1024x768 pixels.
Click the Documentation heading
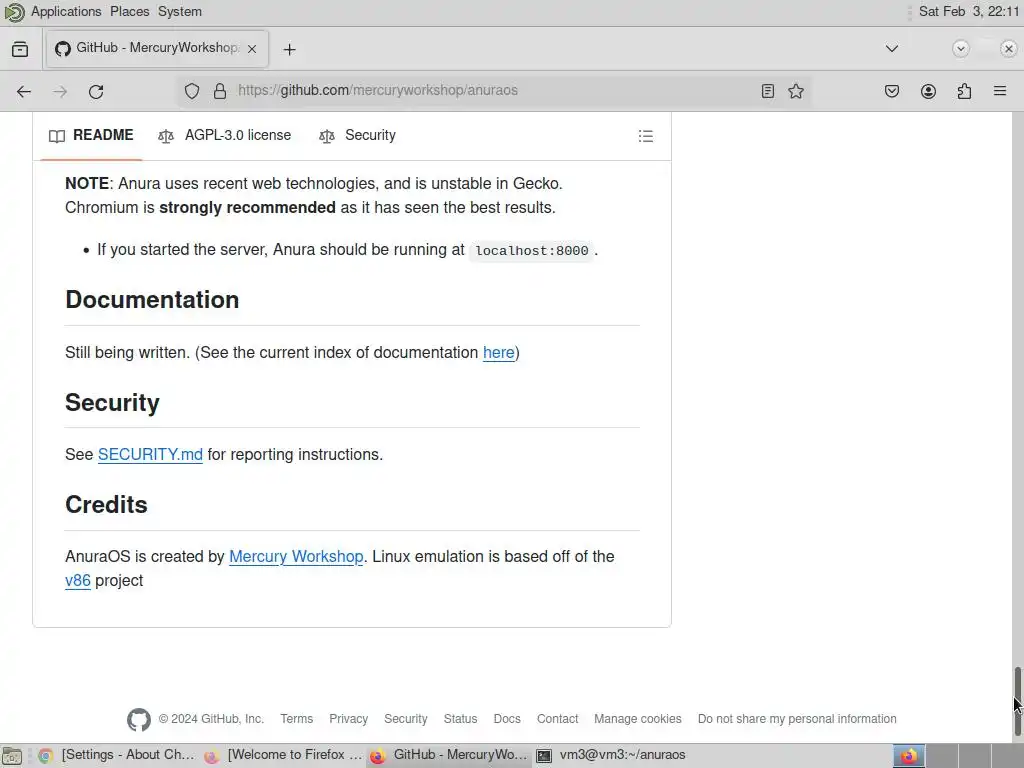click(x=152, y=300)
